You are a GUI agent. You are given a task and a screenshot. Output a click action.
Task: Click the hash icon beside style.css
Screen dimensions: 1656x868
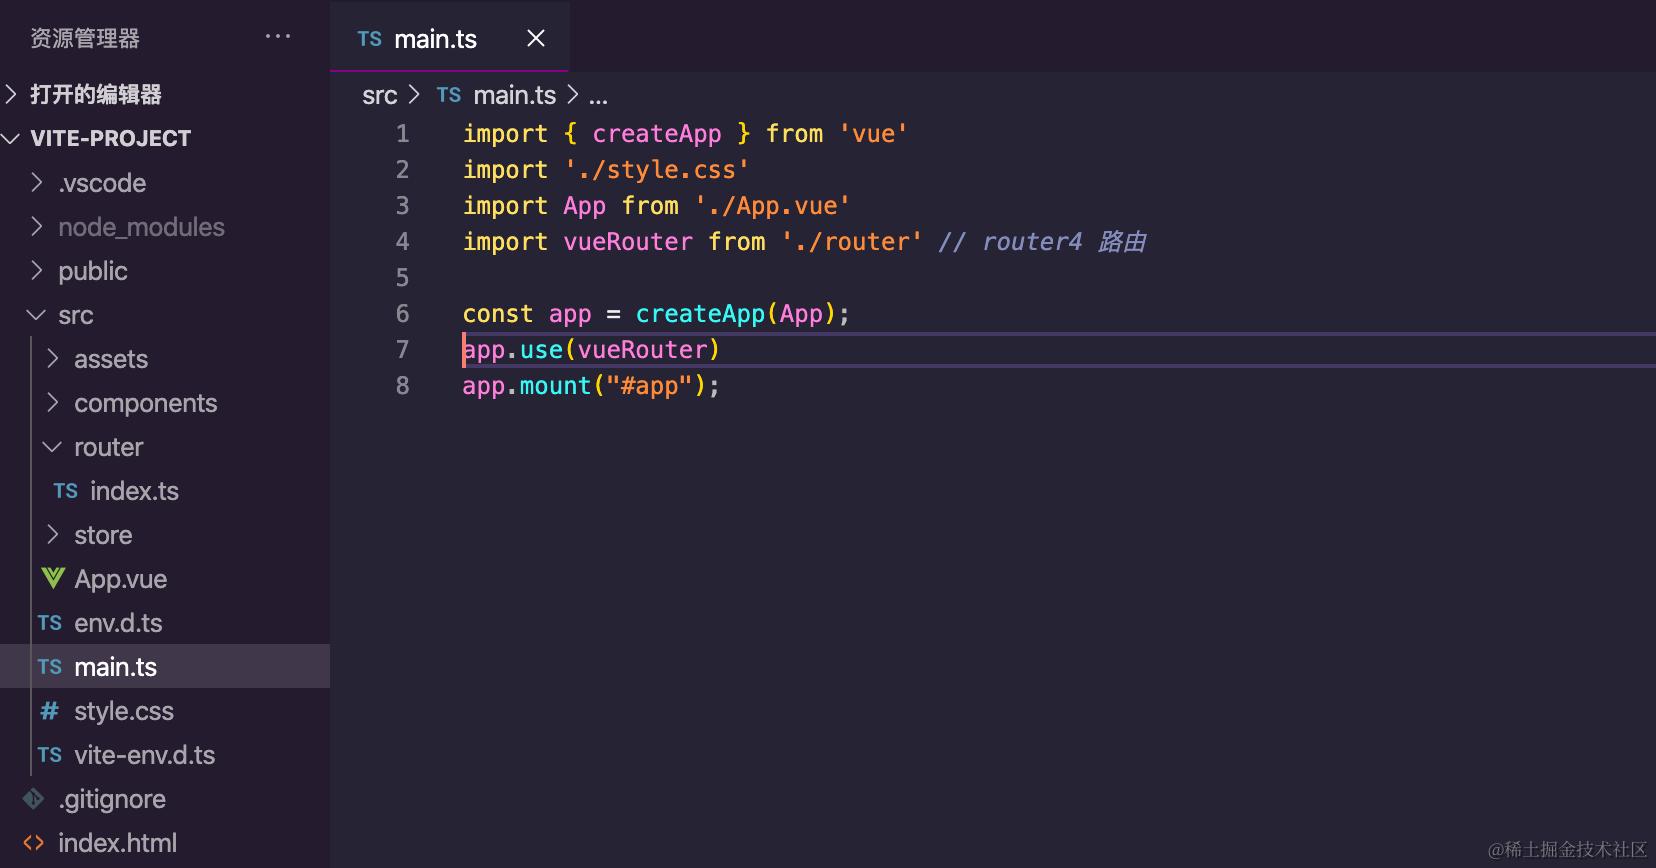click(49, 711)
